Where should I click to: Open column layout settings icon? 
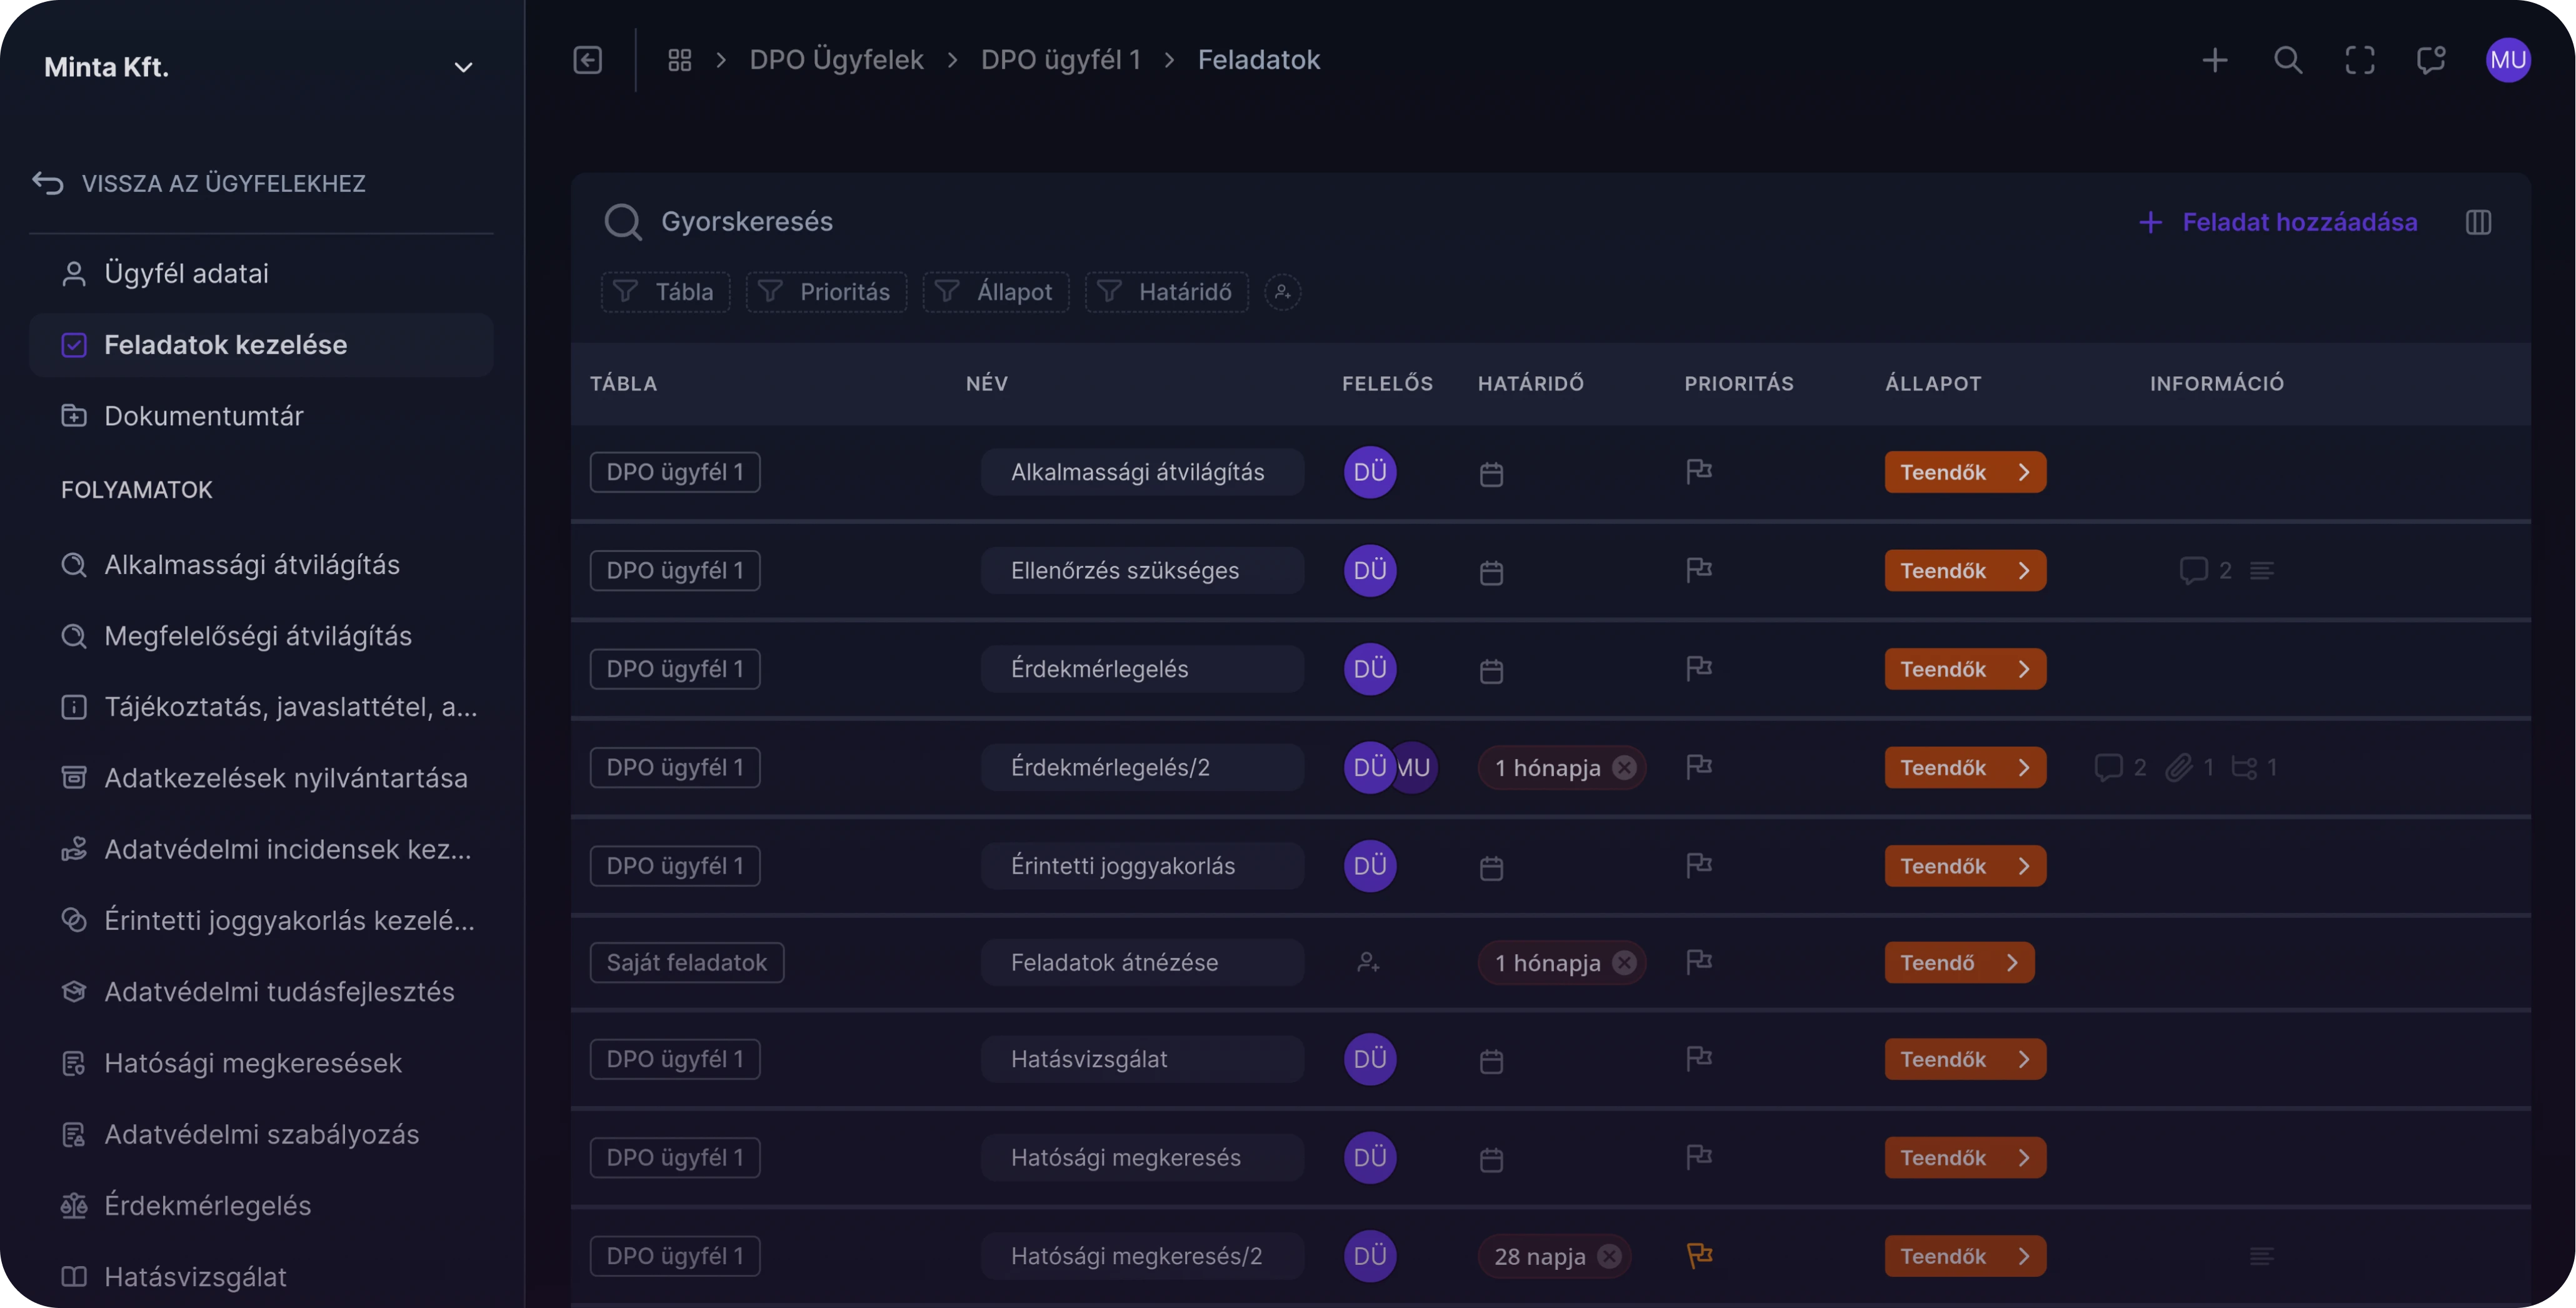point(2478,222)
